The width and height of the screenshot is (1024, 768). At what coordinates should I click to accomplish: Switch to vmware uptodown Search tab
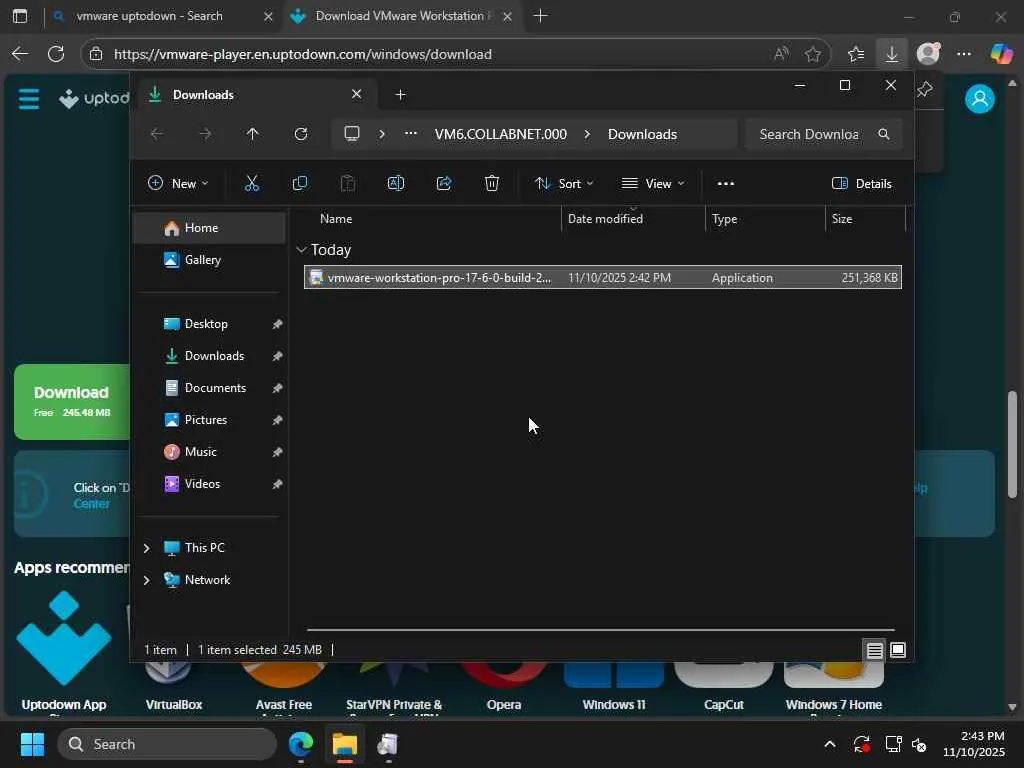pyautogui.click(x=151, y=16)
